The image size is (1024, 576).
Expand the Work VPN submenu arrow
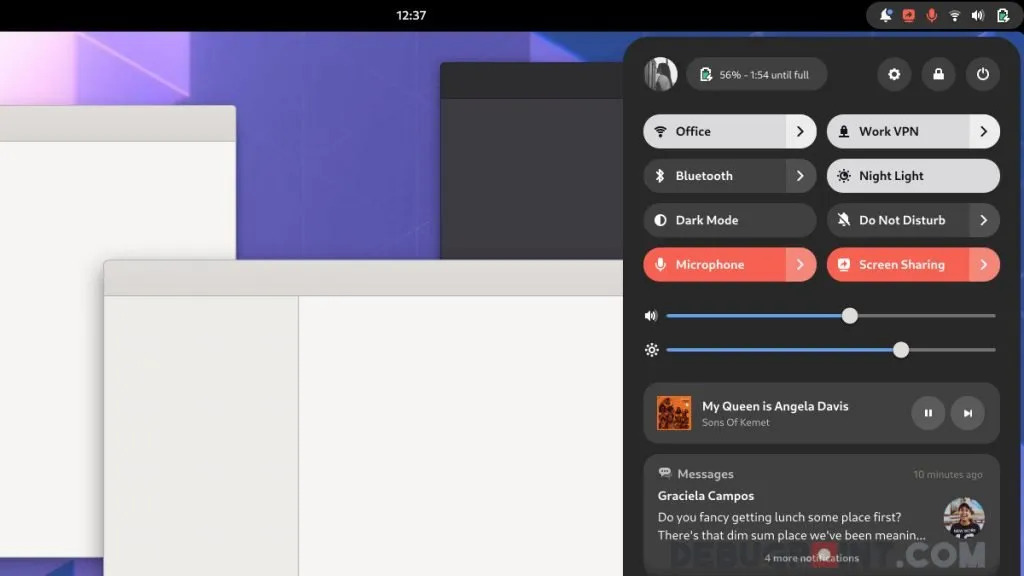984,131
